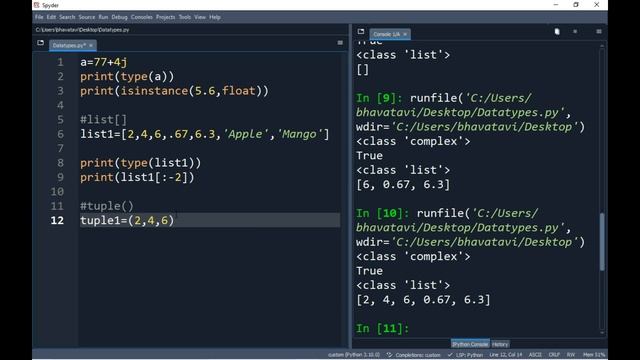Click console output '[6, 0.67, 6.3]'
640x360 pixels.
[x=403, y=184]
